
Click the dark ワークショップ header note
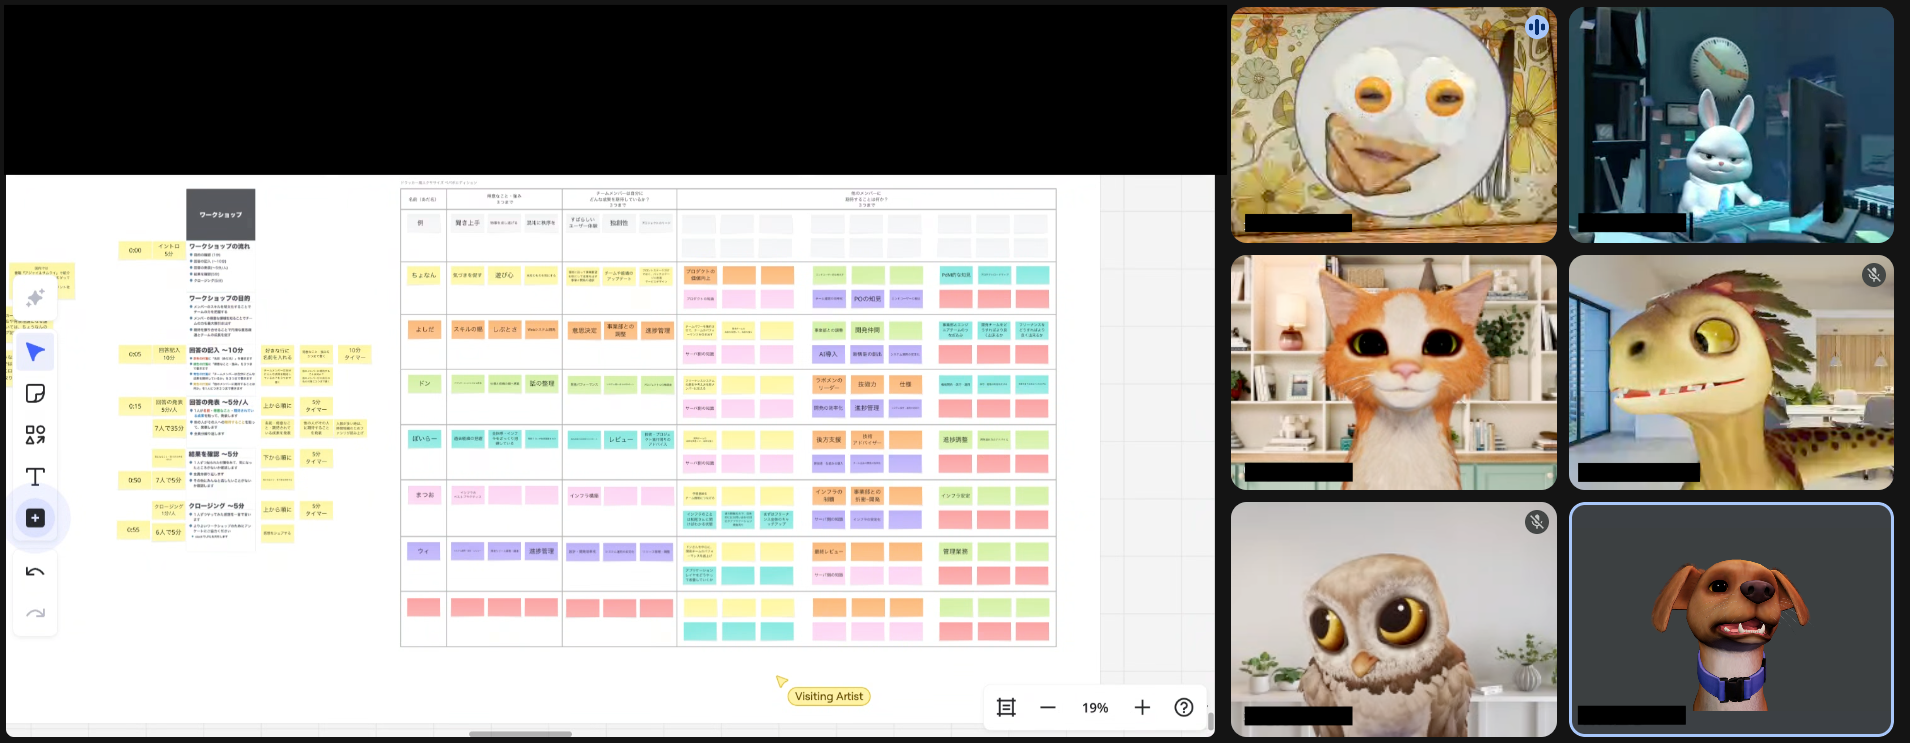pos(220,214)
